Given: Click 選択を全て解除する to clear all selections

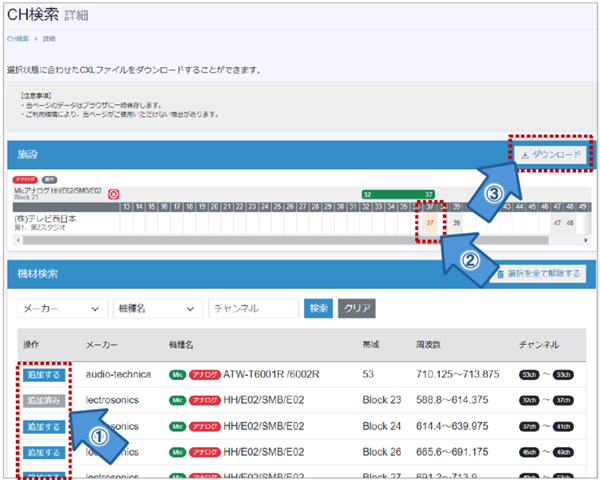Looking at the screenshot, I should click(x=539, y=274).
